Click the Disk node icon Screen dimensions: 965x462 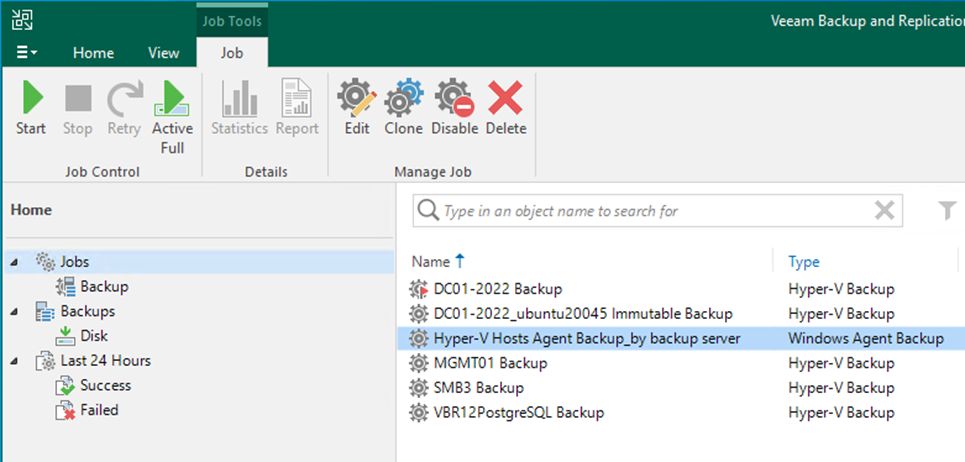pyautogui.click(x=65, y=336)
